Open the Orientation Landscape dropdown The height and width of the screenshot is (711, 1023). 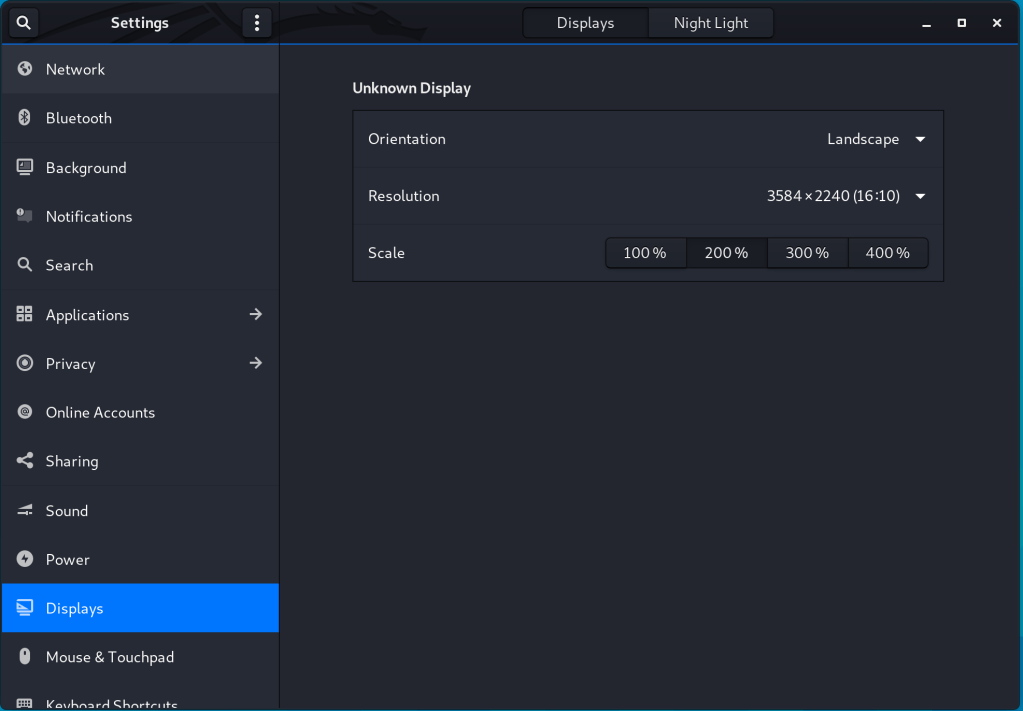pos(875,139)
